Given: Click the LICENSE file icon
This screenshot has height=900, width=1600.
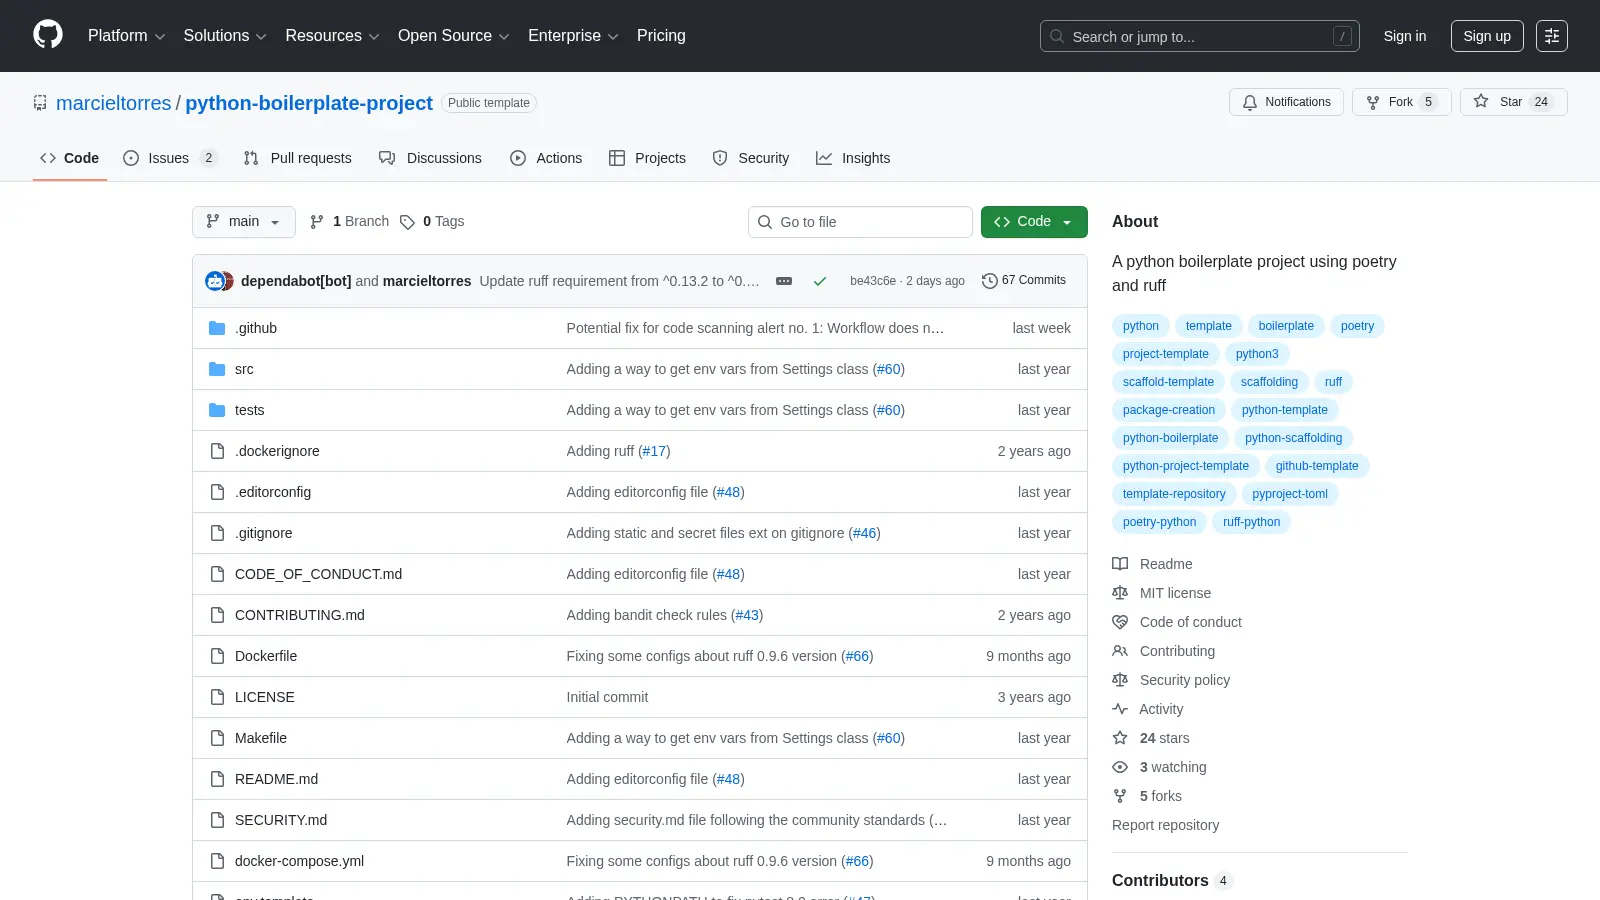Looking at the screenshot, I should pos(217,697).
